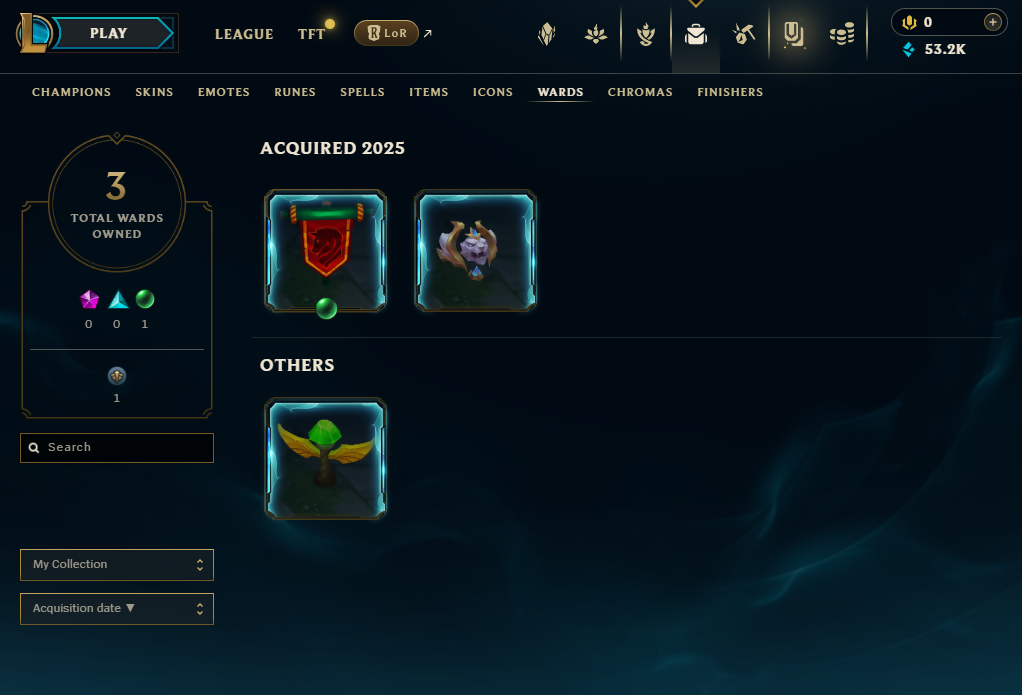Click the cyan triangle rarity filter
1022x695 pixels.
(x=118, y=299)
